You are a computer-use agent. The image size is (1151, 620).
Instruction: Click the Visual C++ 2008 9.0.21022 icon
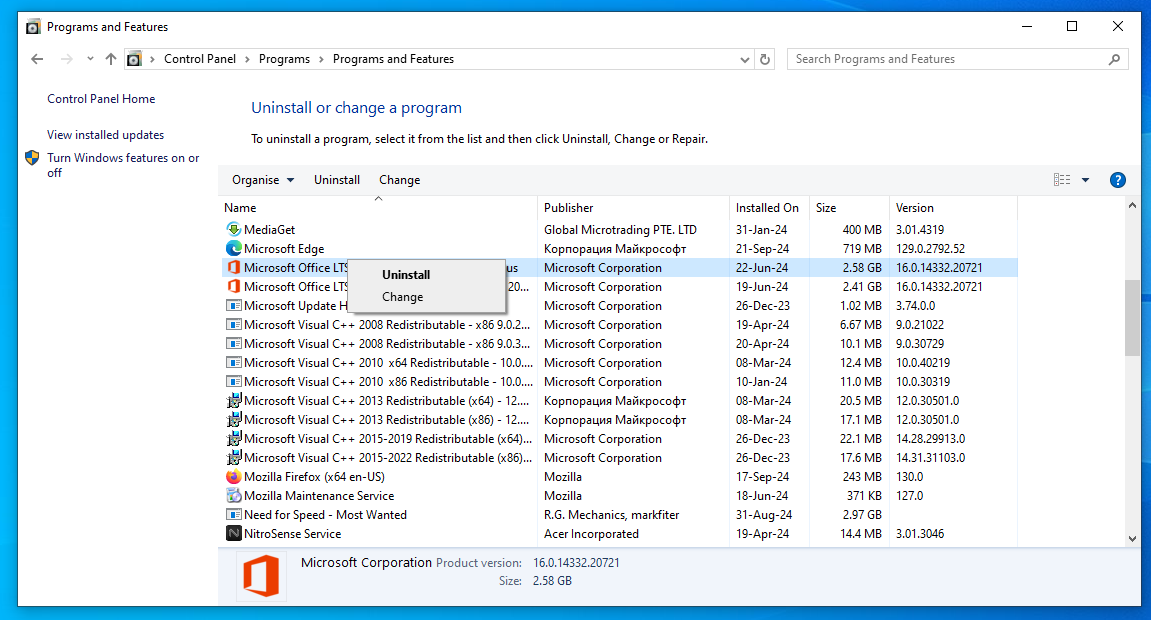click(x=233, y=324)
